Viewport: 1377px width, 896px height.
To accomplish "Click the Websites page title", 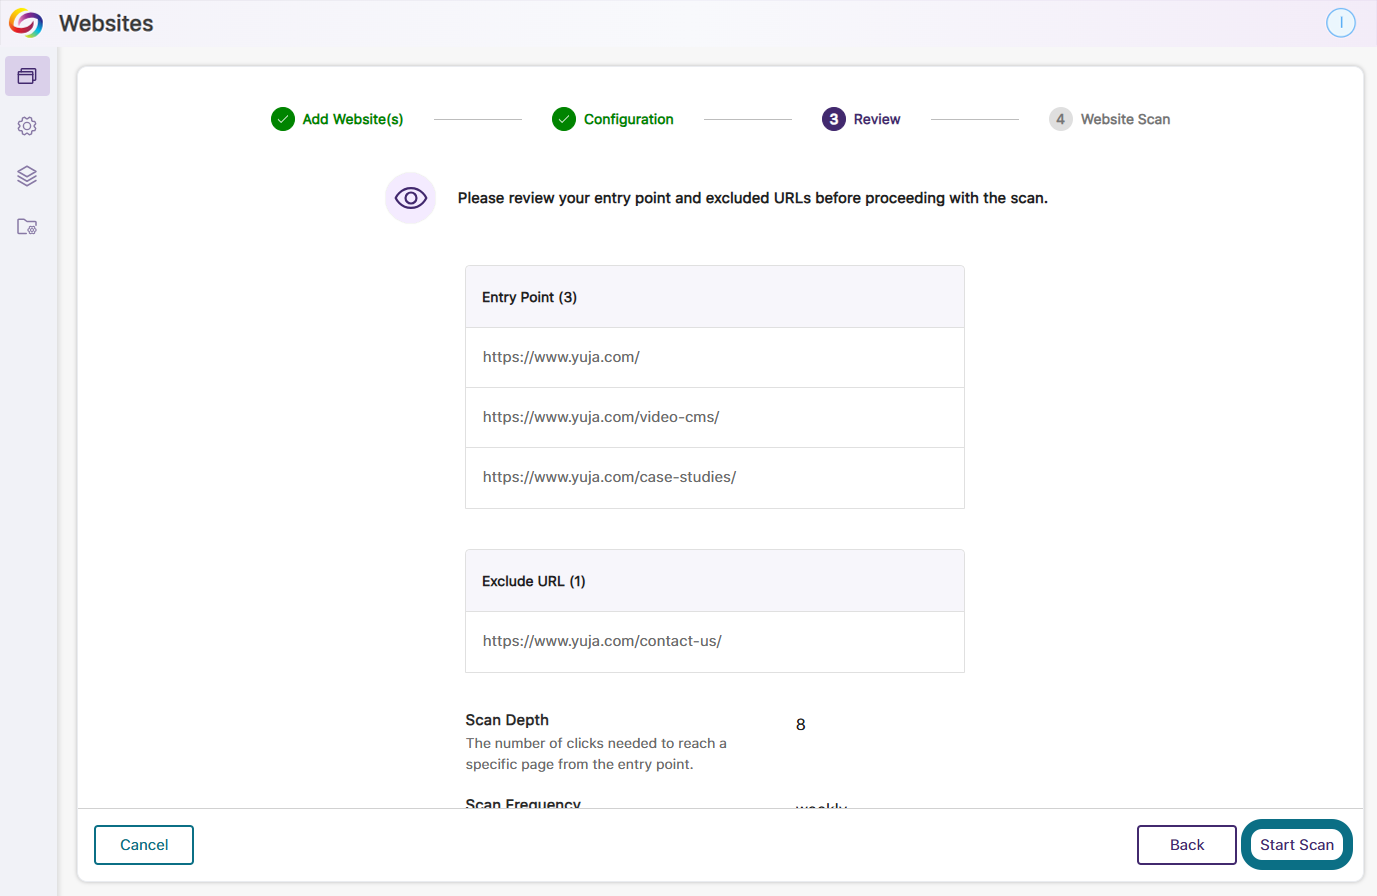I will [106, 23].
